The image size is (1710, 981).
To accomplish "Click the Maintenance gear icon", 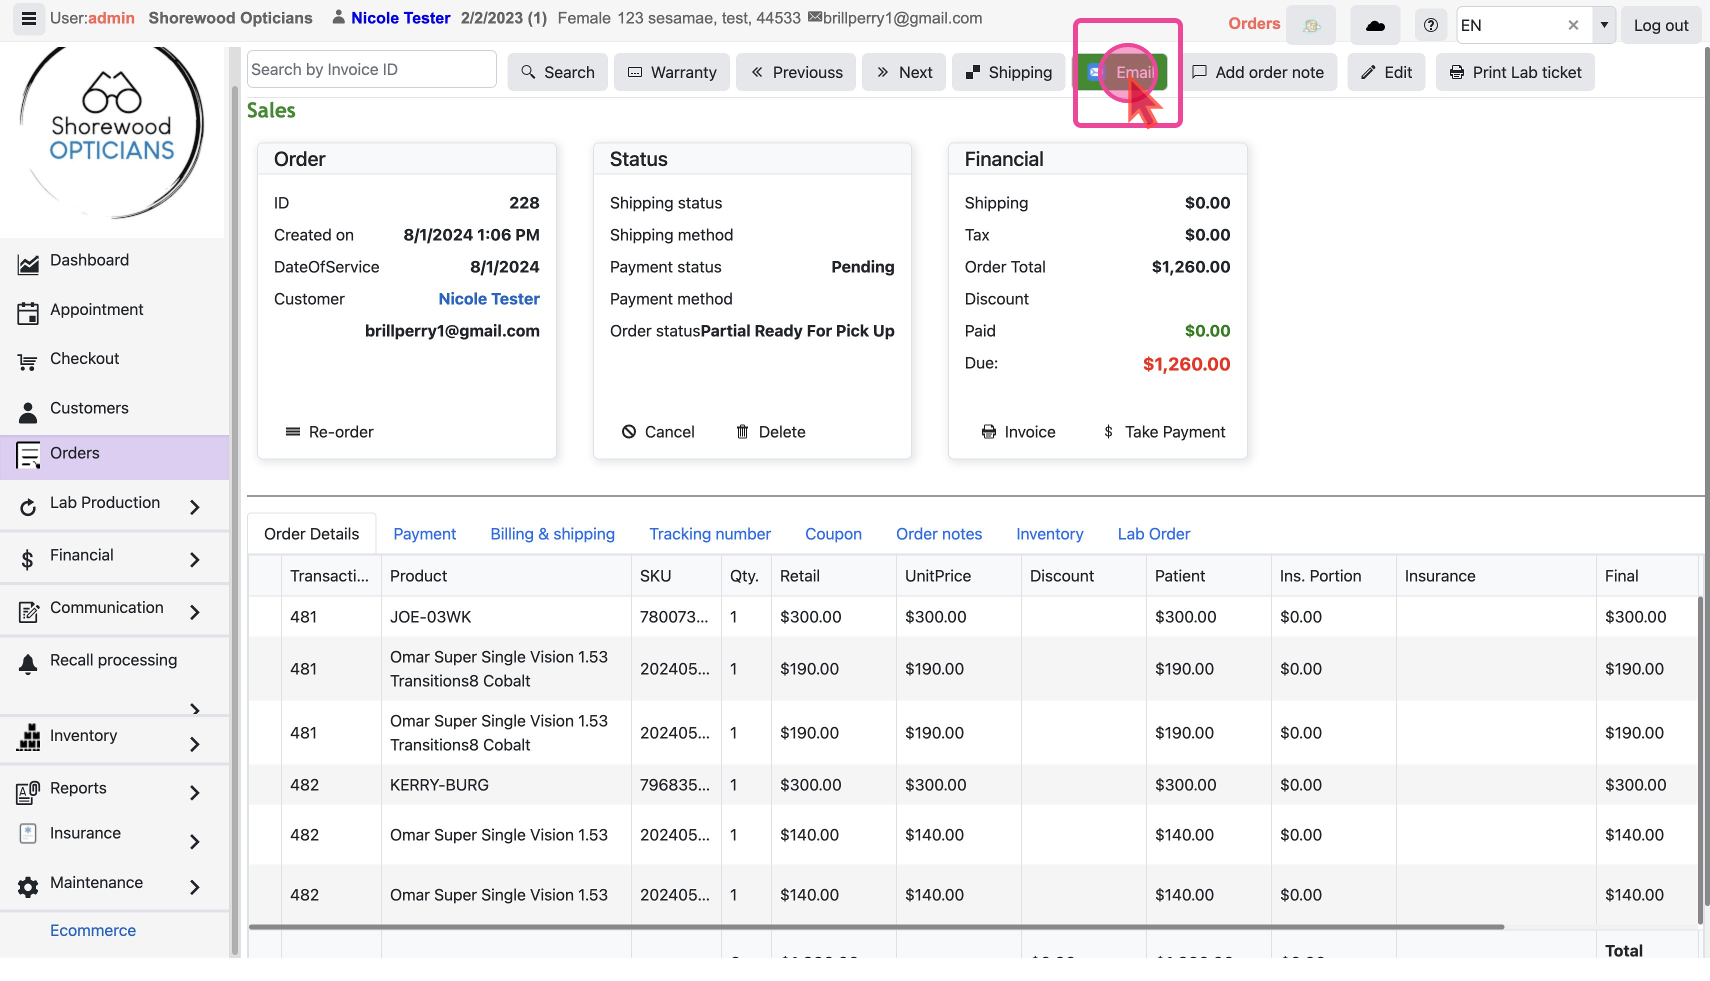I will tap(28, 886).
